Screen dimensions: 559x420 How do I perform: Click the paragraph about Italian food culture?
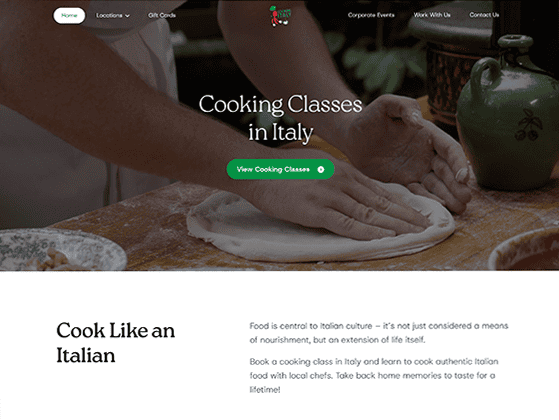(x=379, y=333)
